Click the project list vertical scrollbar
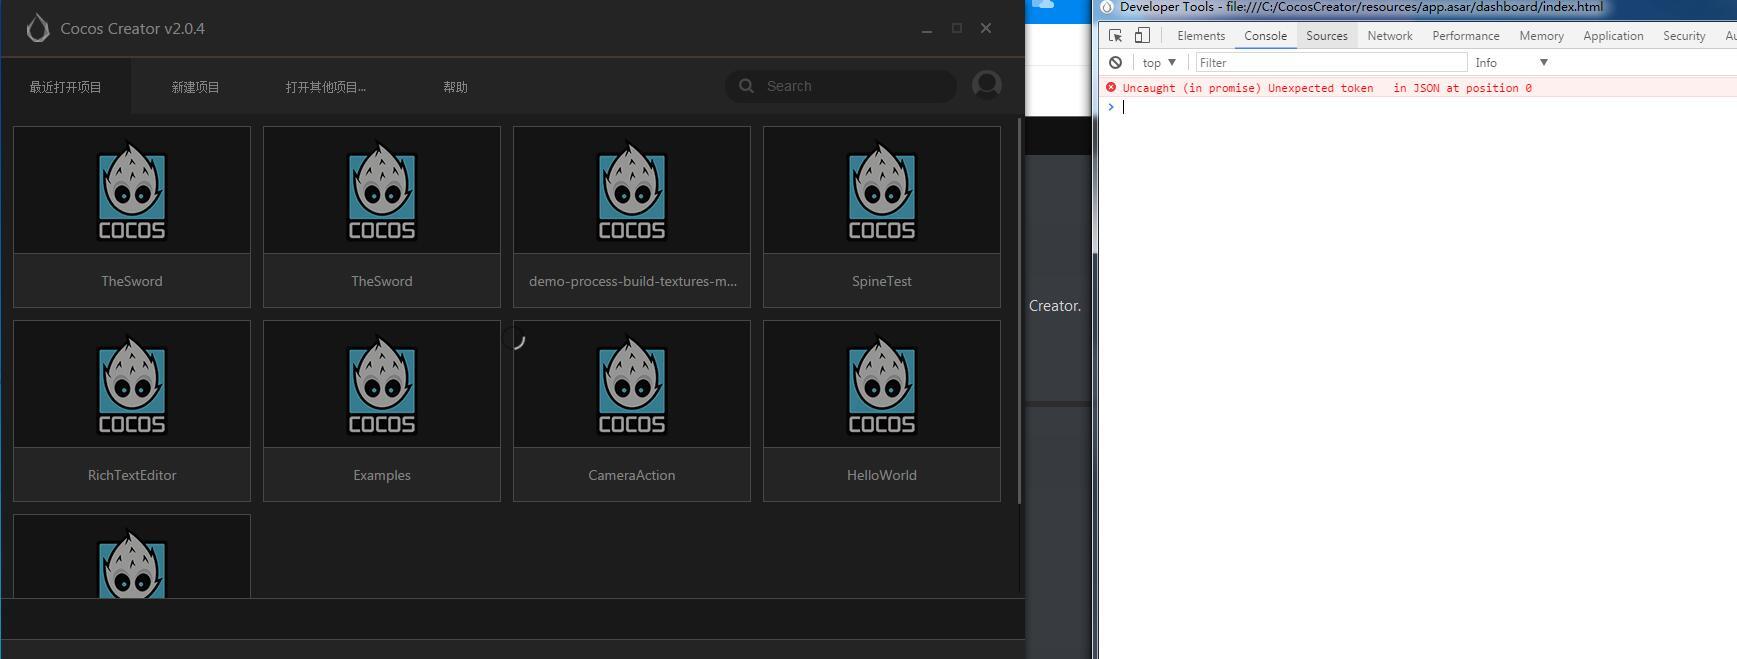1737x659 pixels. pyautogui.click(x=1020, y=310)
